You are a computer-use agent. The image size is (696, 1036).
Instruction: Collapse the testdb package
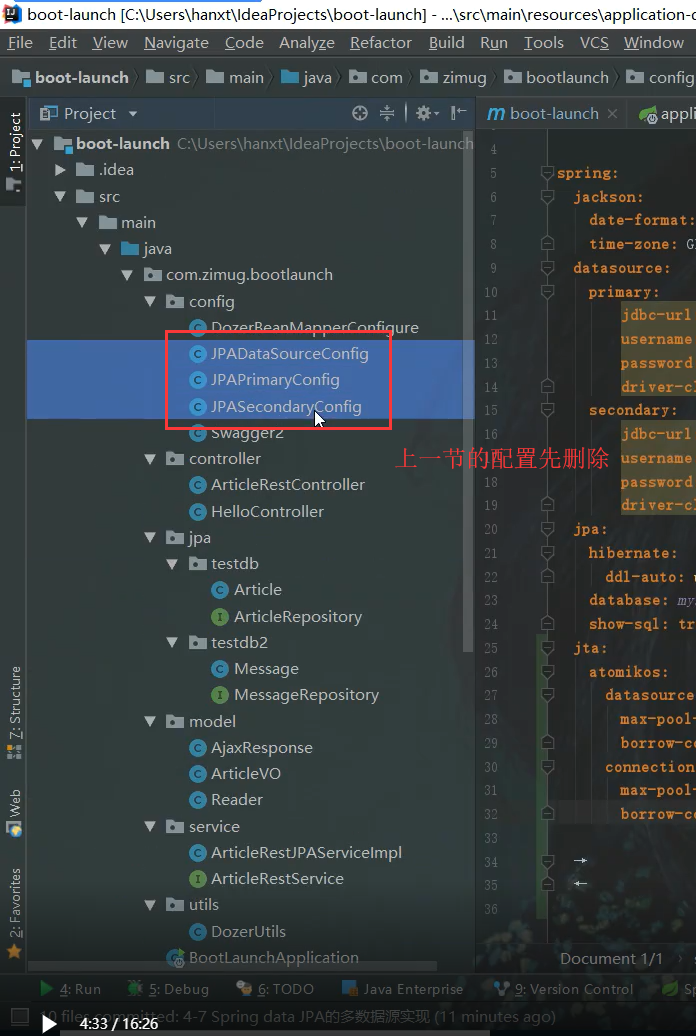(173, 564)
